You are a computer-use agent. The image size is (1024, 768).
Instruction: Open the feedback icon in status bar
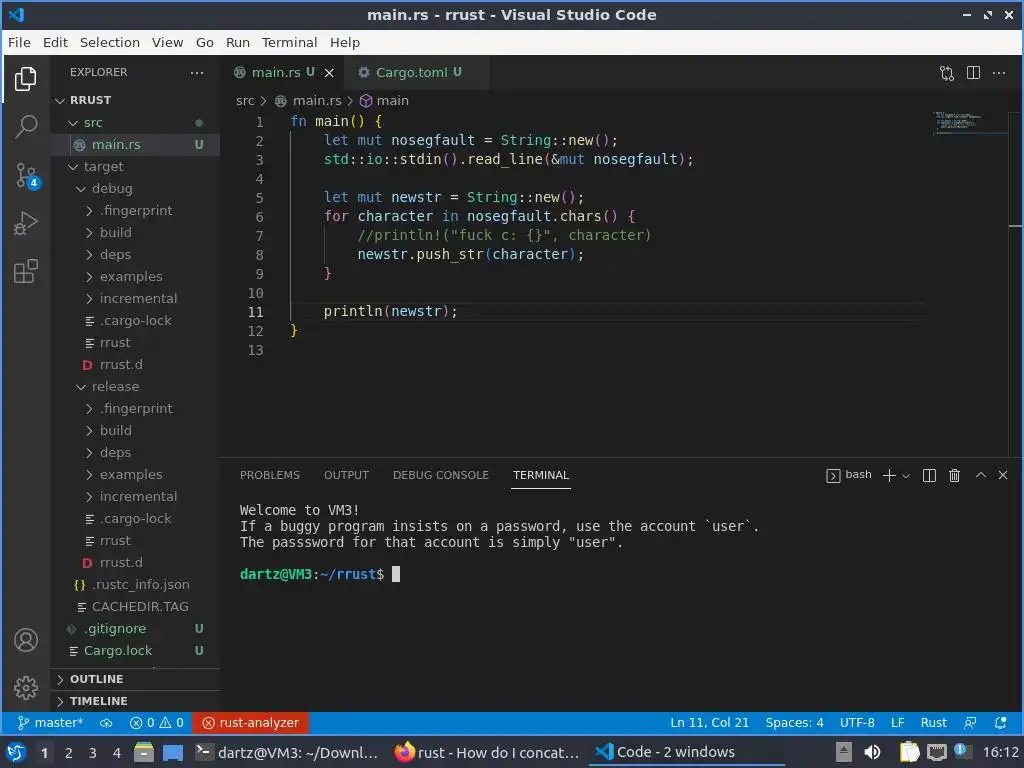pyautogui.click(x=970, y=723)
